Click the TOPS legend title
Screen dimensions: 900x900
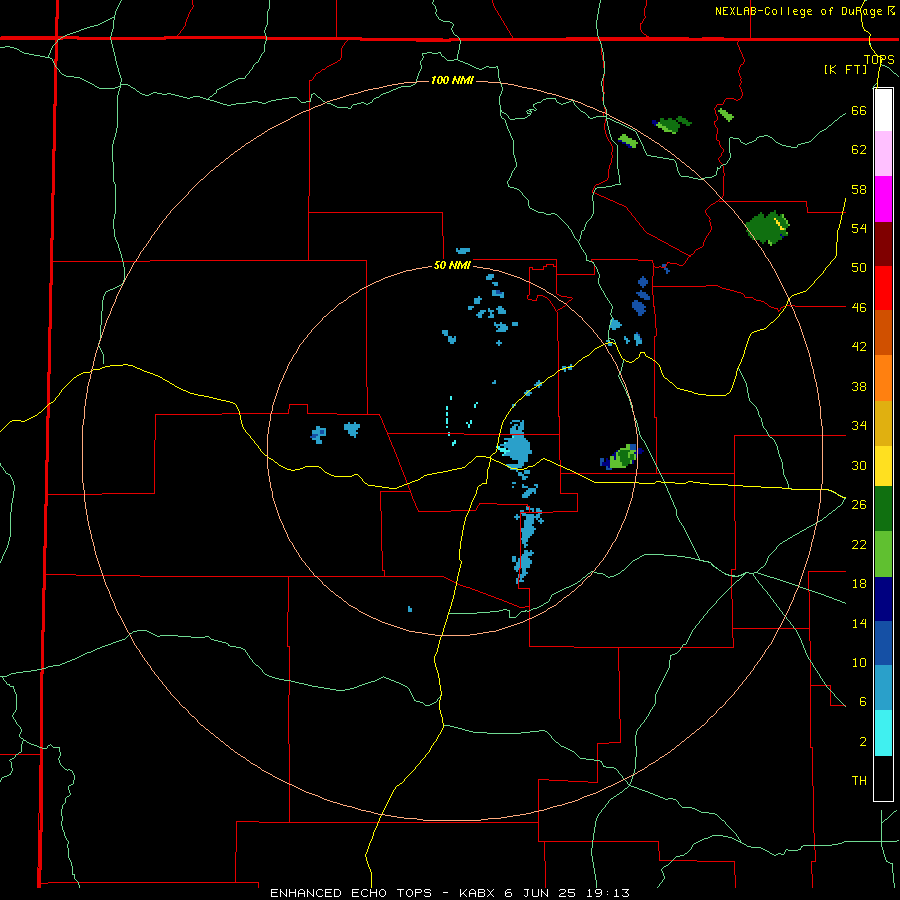click(x=879, y=59)
